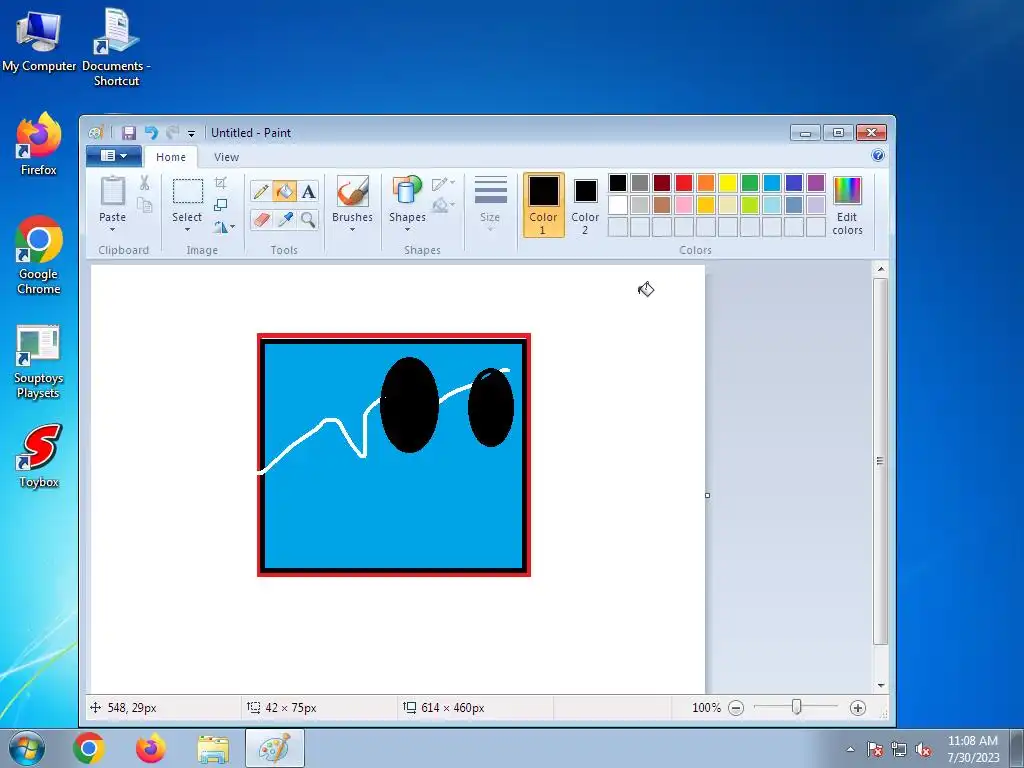This screenshot has width=1024, height=768.
Task: Click the zoom out minus button
Action: click(736, 708)
